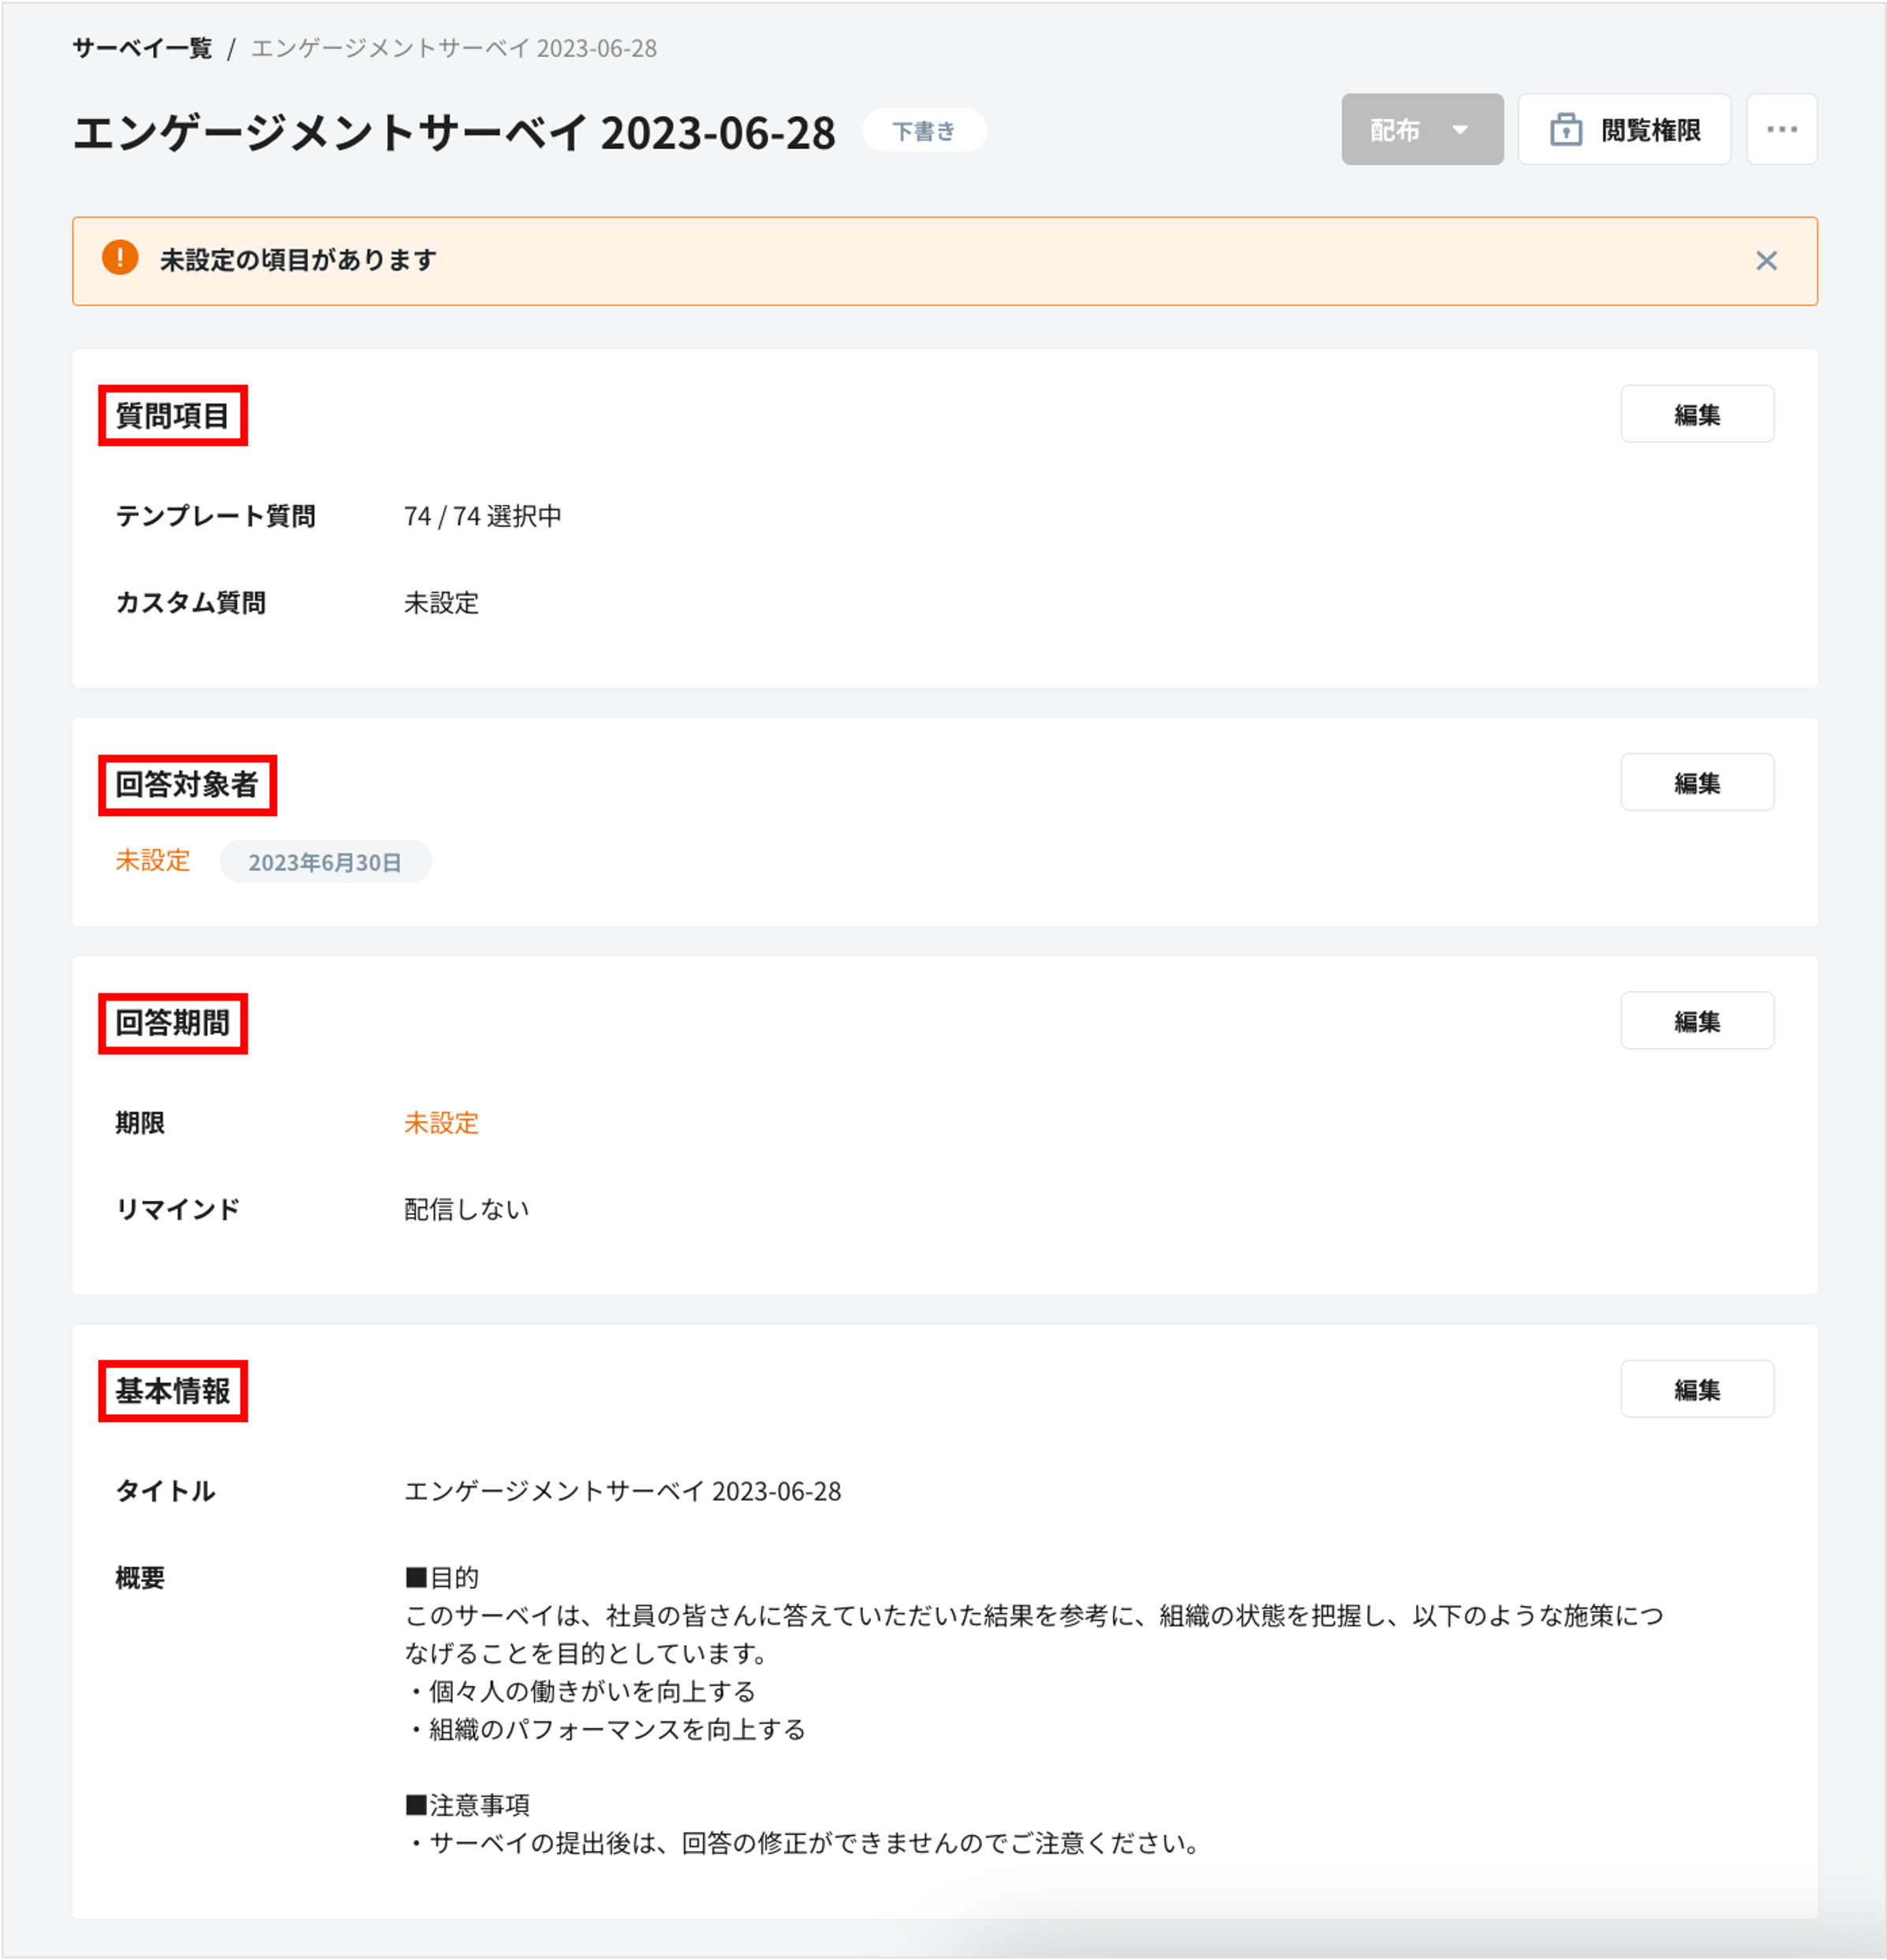Open the 配布 distribution dropdown

pyautogui.click(x=1421, y=129)
